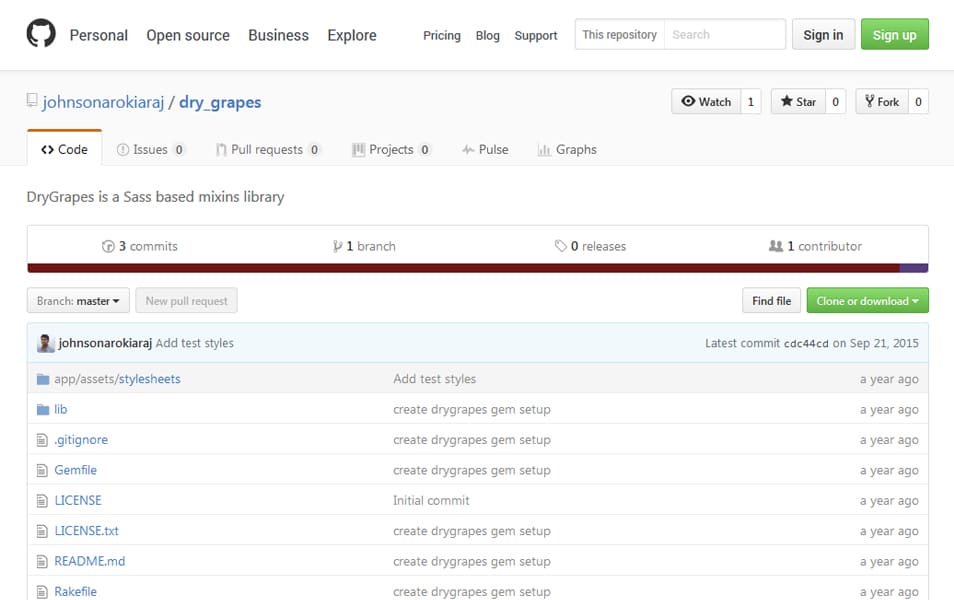Click the New pull request button
Image resolution: width=954 pixels, height=600 pixels.
(x=186, y=301)
